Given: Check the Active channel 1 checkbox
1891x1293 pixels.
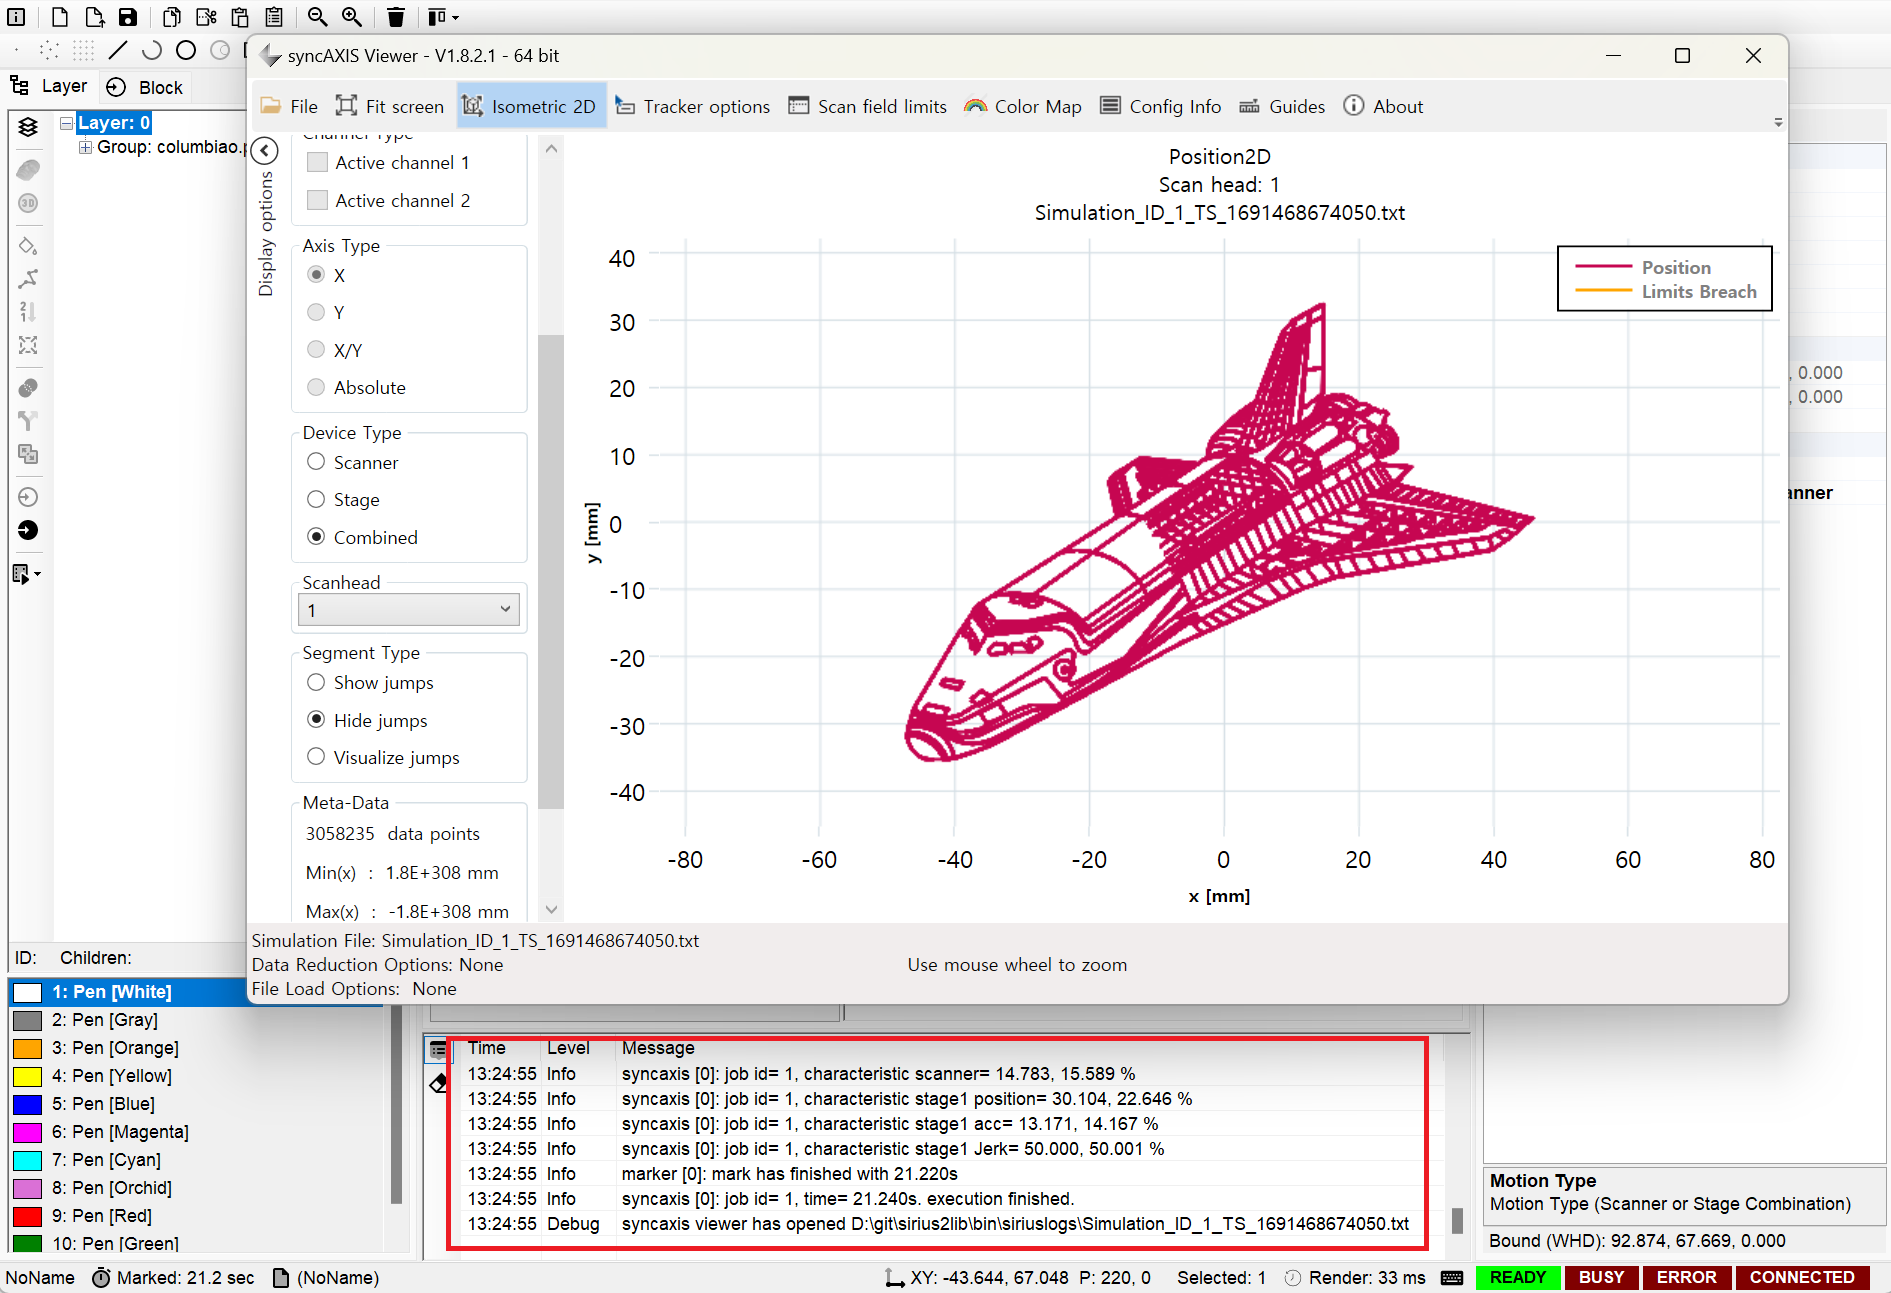Looking at the screenshot, I should (x=318, y=162).
